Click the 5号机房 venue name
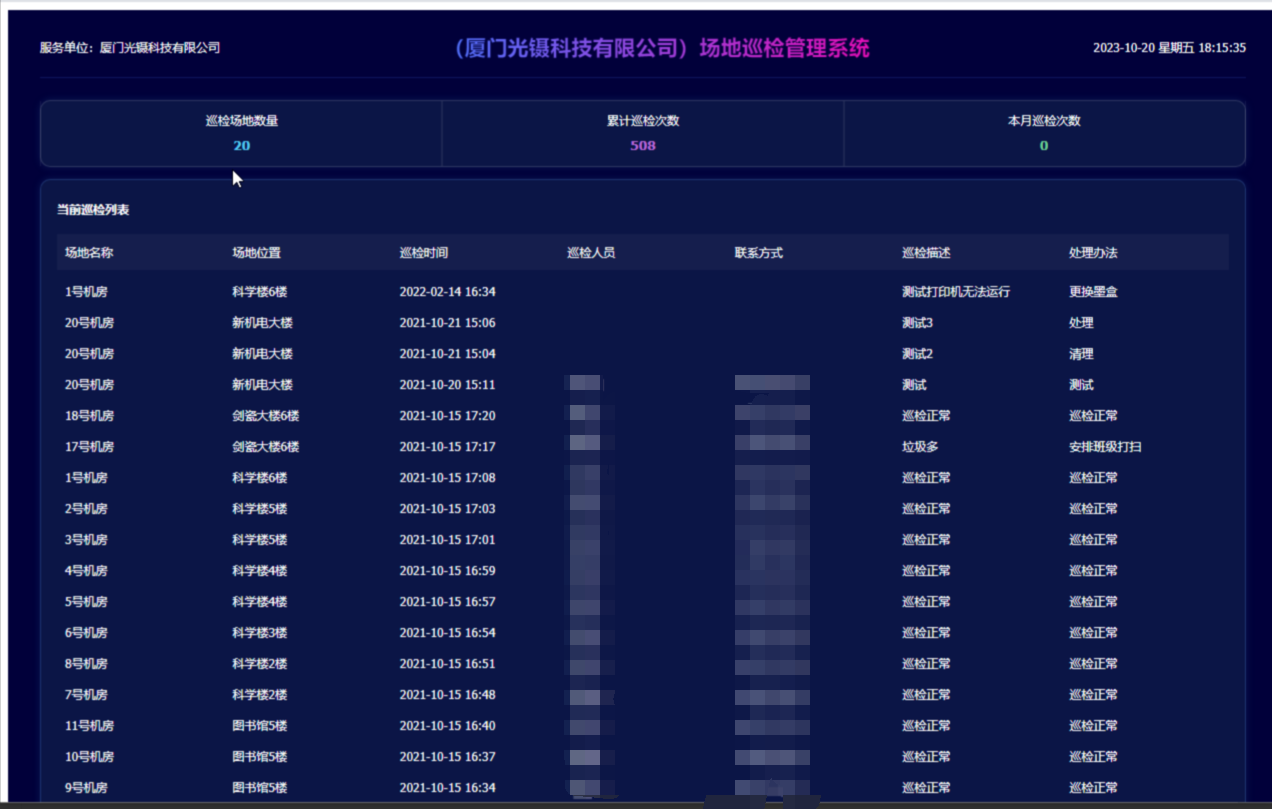This screenshot has height=809, width=1272. 86,602
